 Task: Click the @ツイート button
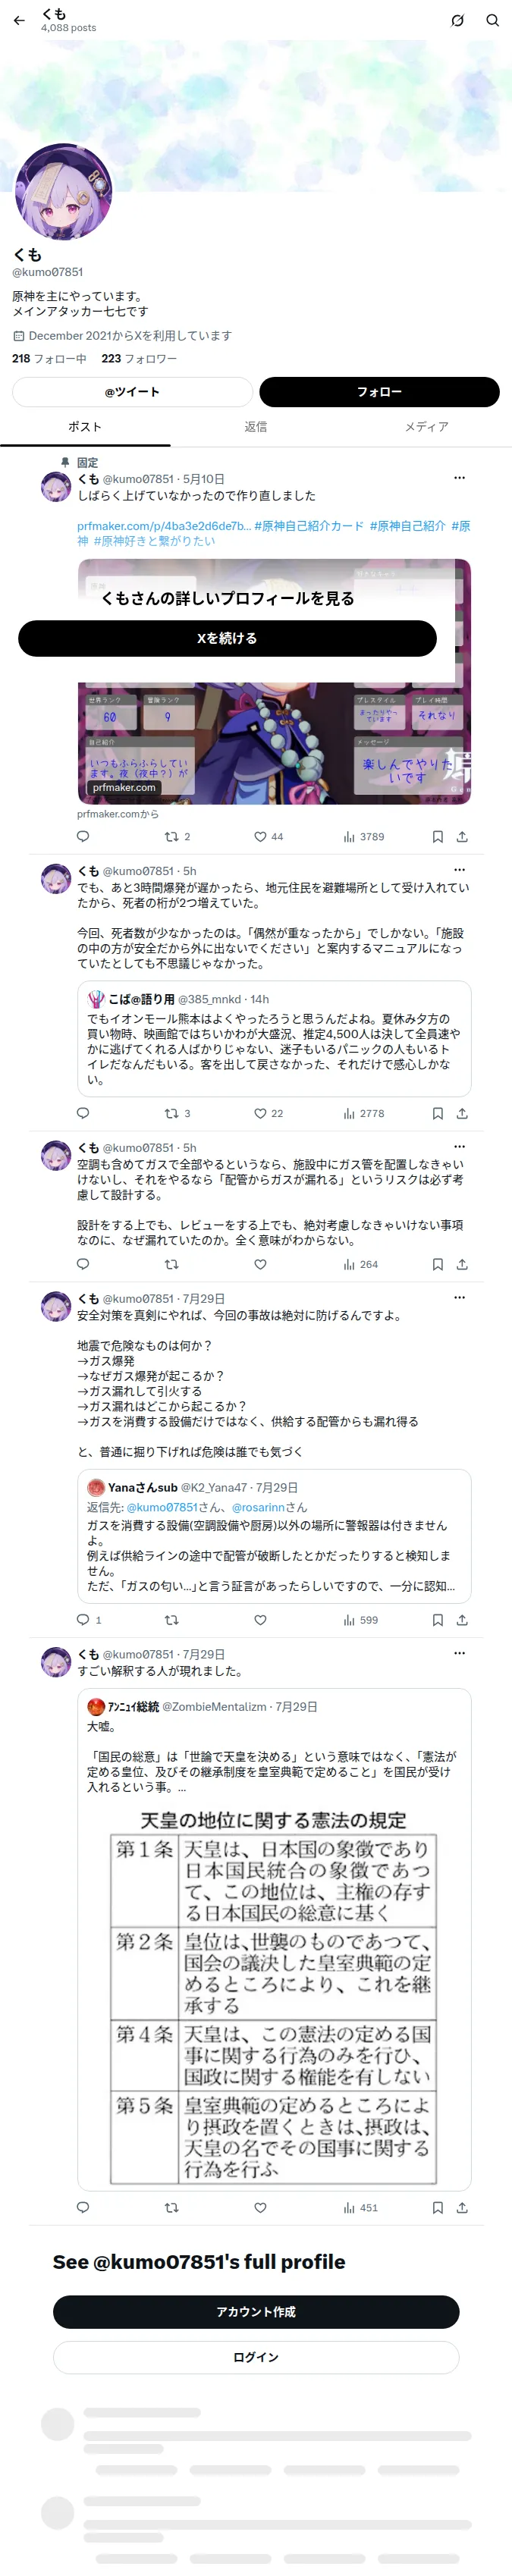click(132, 392)
